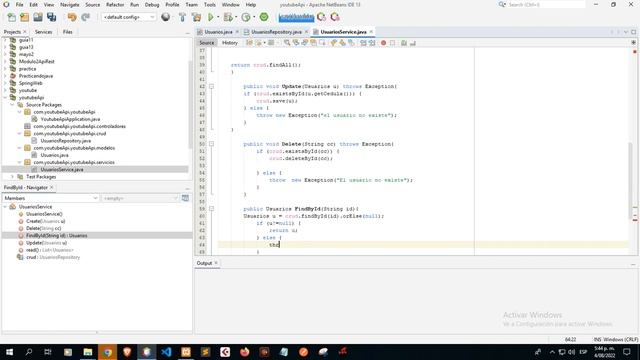Click the green round icon after Profile
Viewport: 640px width, 360px height.
(264, 17)
